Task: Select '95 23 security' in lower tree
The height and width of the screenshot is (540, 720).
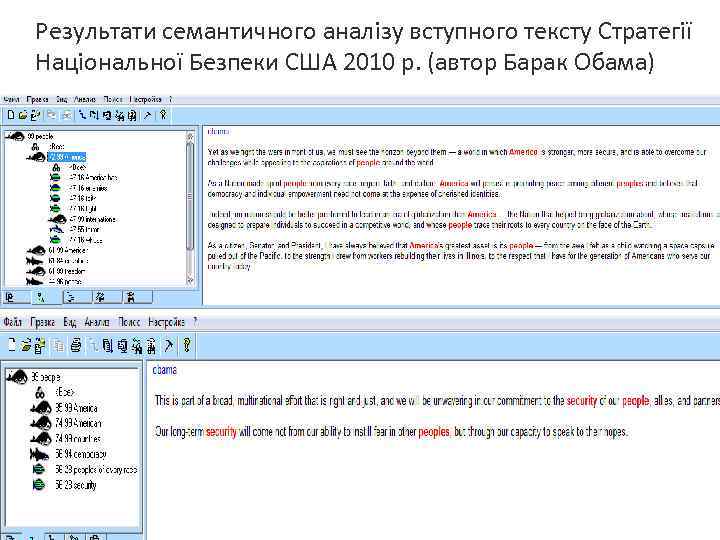Action: [76, 484]
